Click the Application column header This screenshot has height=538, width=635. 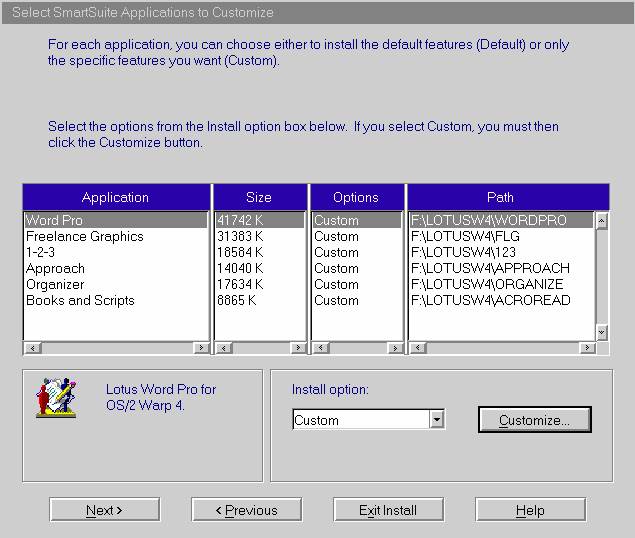coord(116,197)
